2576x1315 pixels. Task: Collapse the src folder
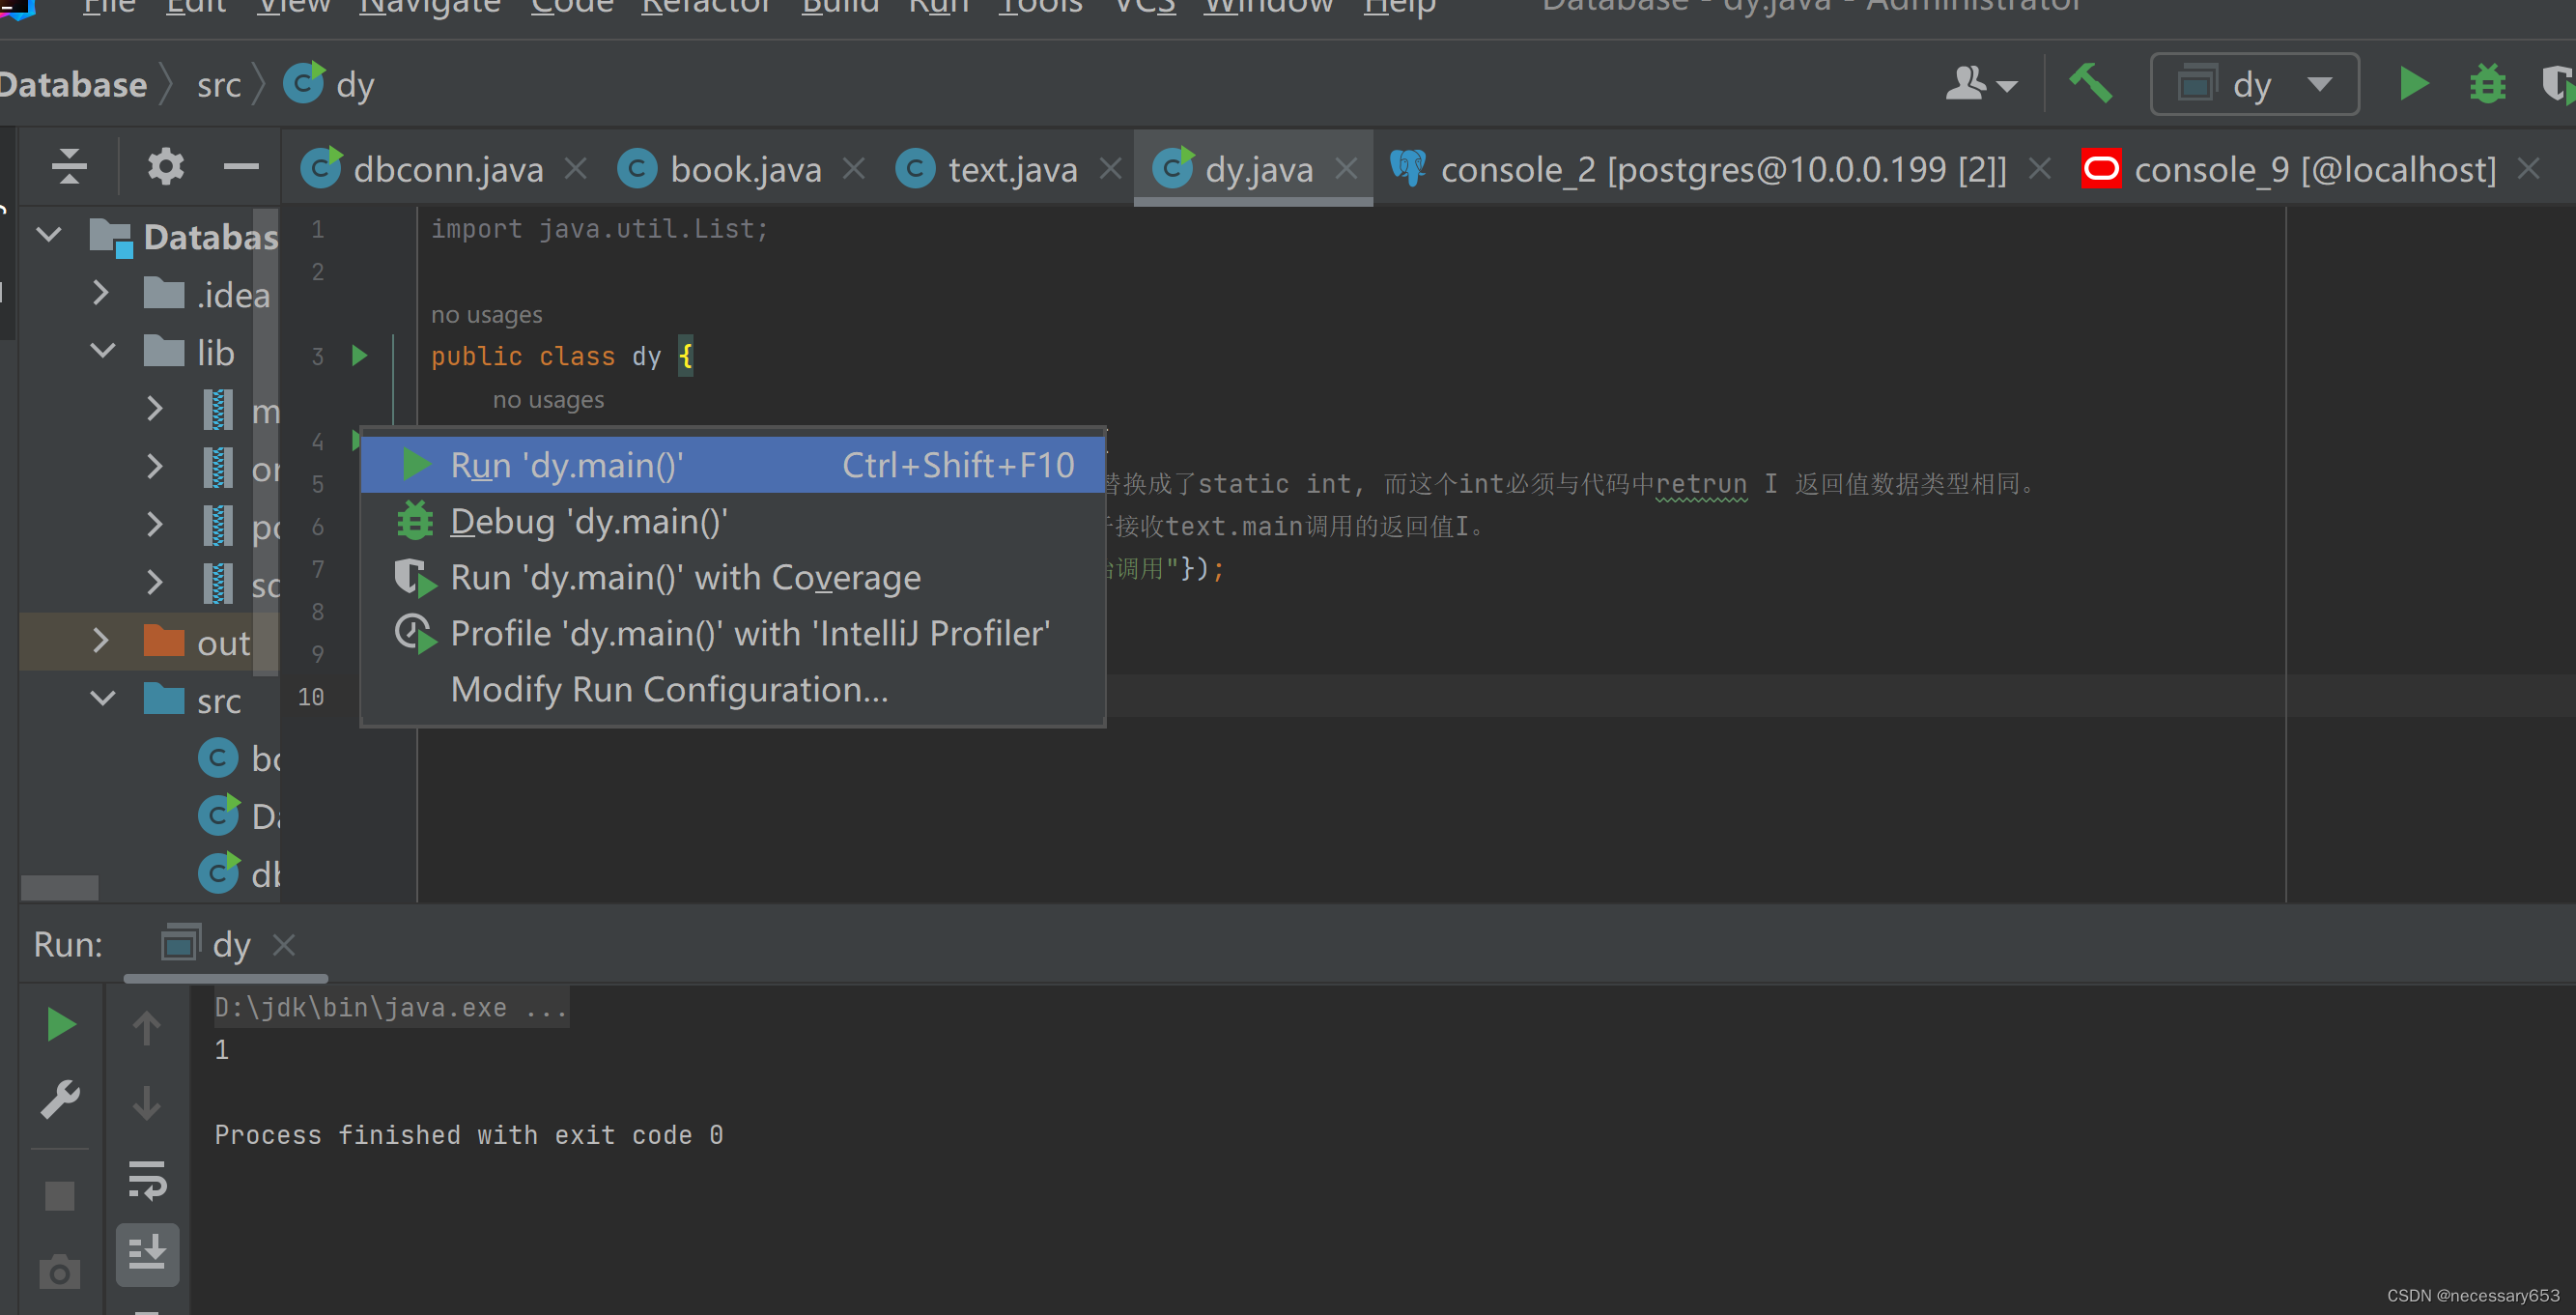click(x=101, y=699)
